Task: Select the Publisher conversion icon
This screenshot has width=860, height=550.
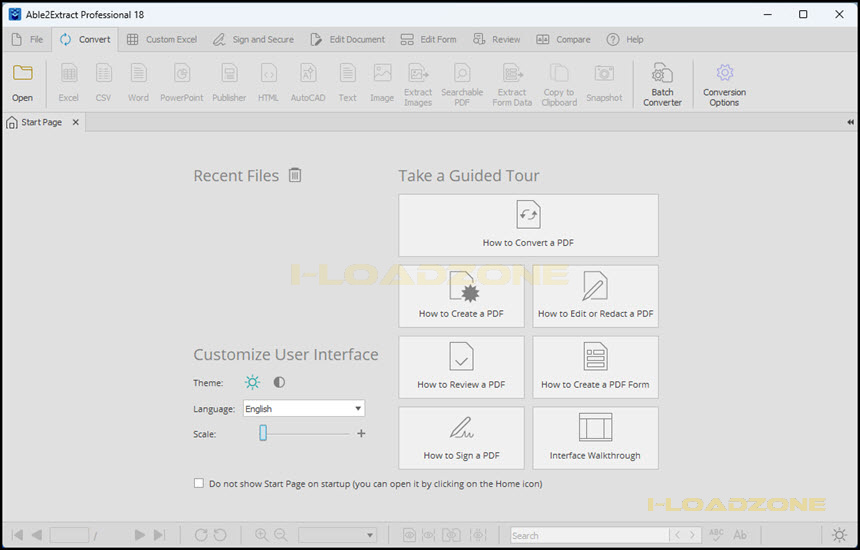Action: [229, 73]
